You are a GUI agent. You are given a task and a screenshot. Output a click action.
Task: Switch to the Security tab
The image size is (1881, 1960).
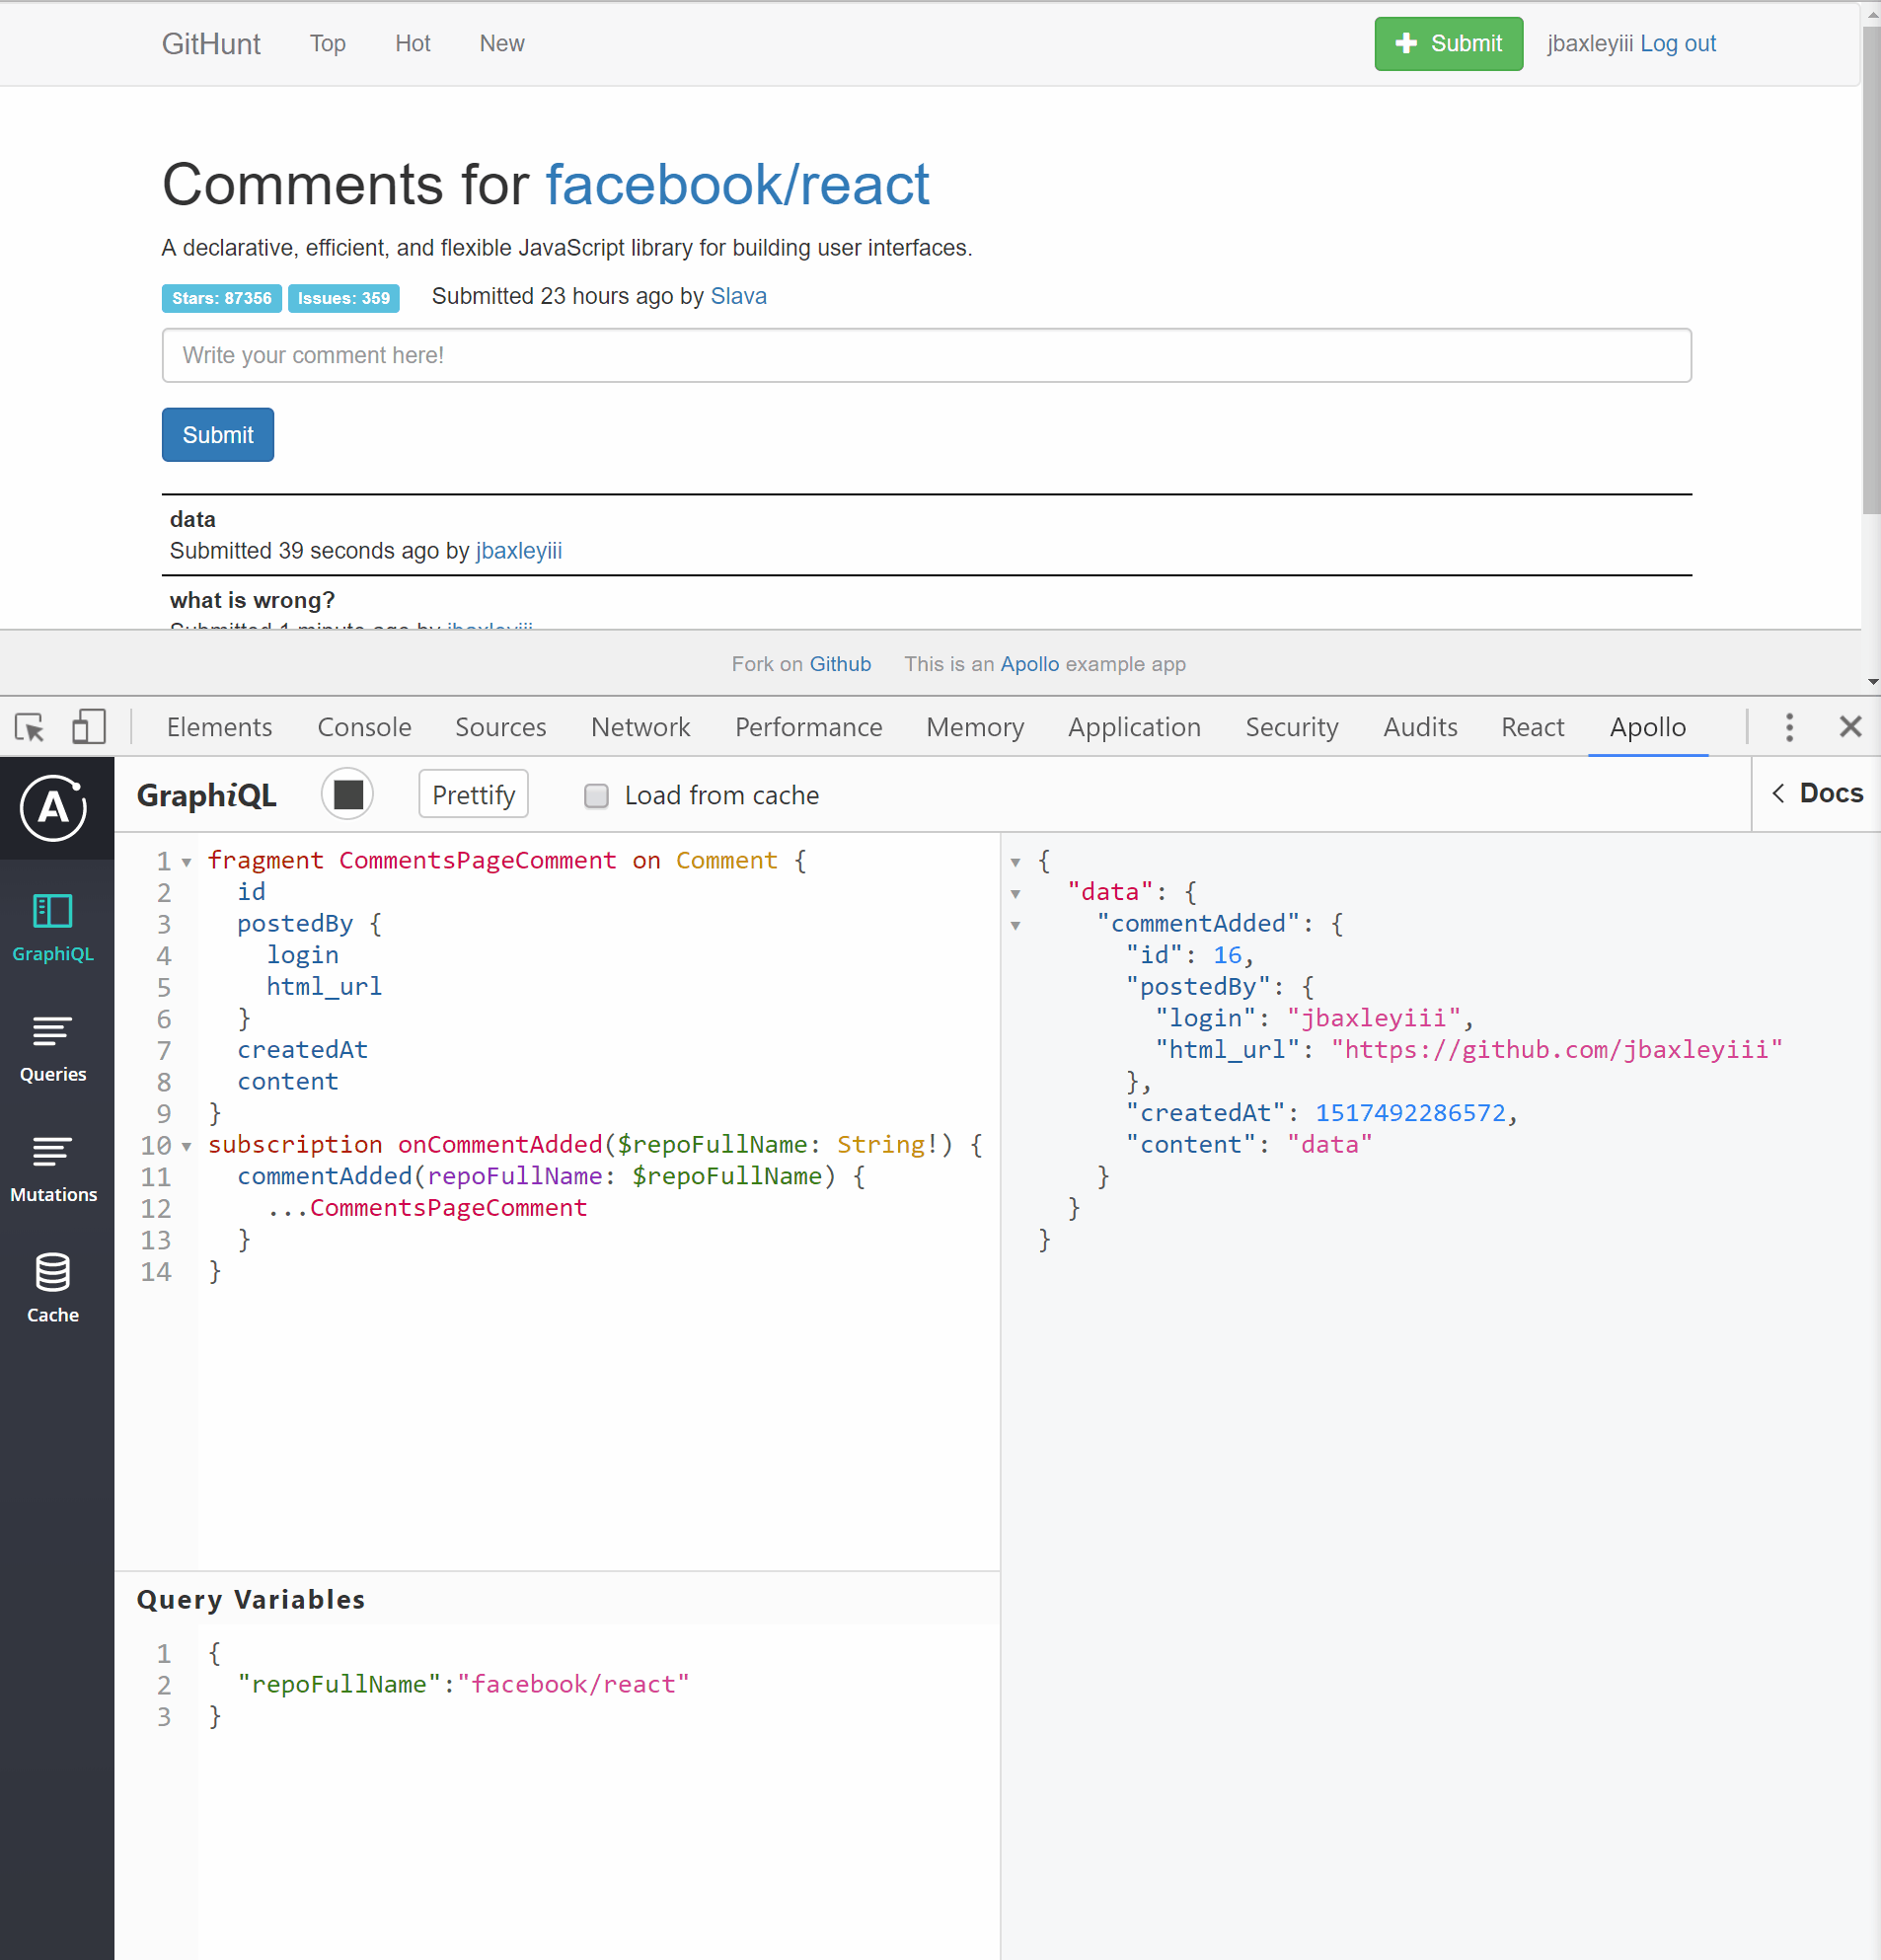point(1291,727)
